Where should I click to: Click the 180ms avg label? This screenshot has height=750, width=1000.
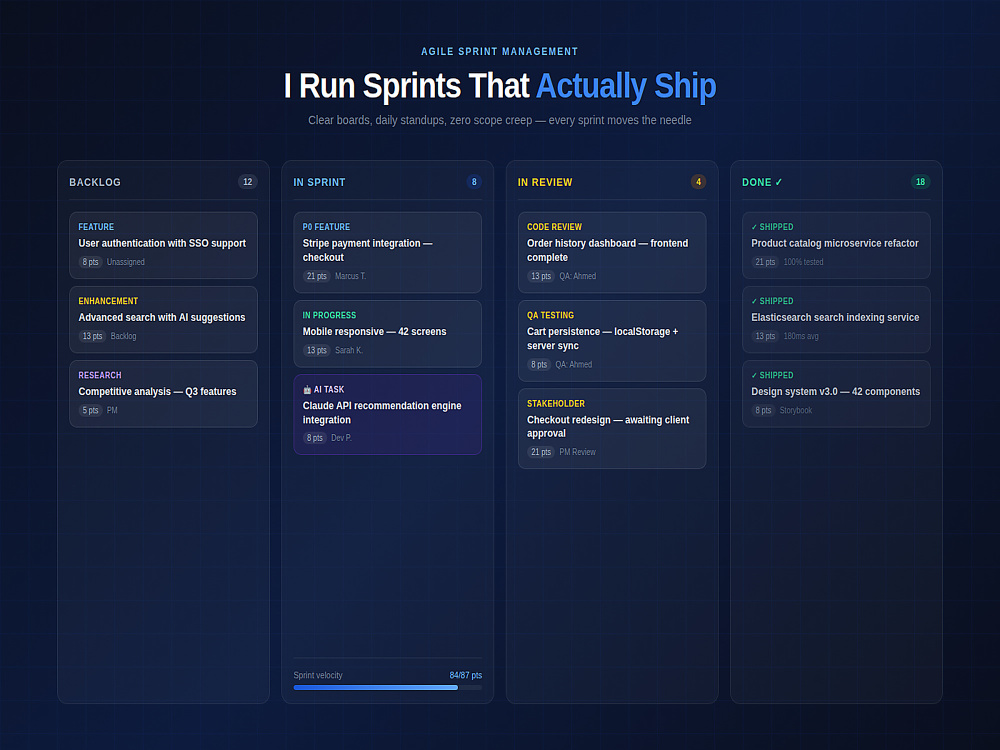pos(801,336)
